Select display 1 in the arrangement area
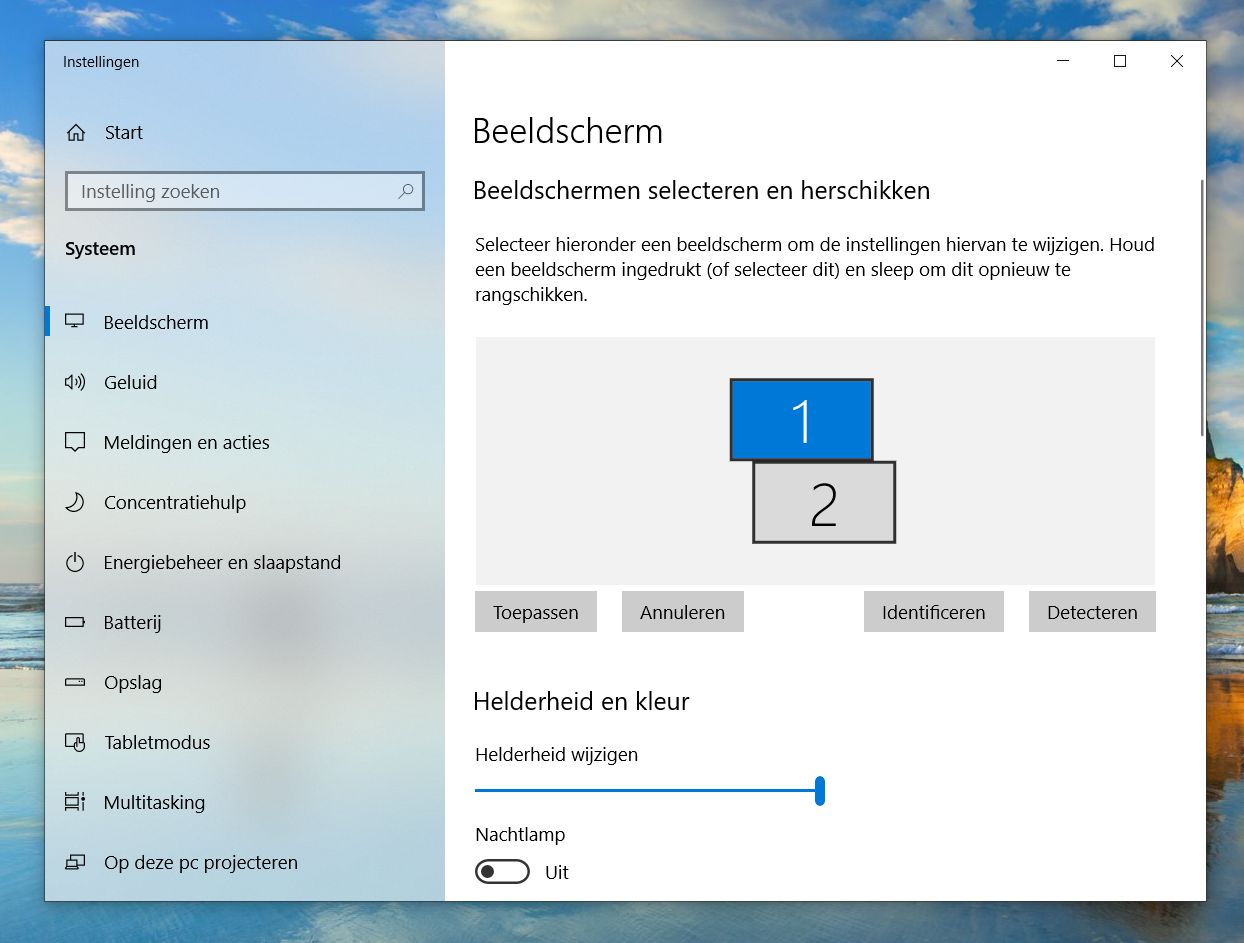The image size is (1244, 943). coord(801,420)
